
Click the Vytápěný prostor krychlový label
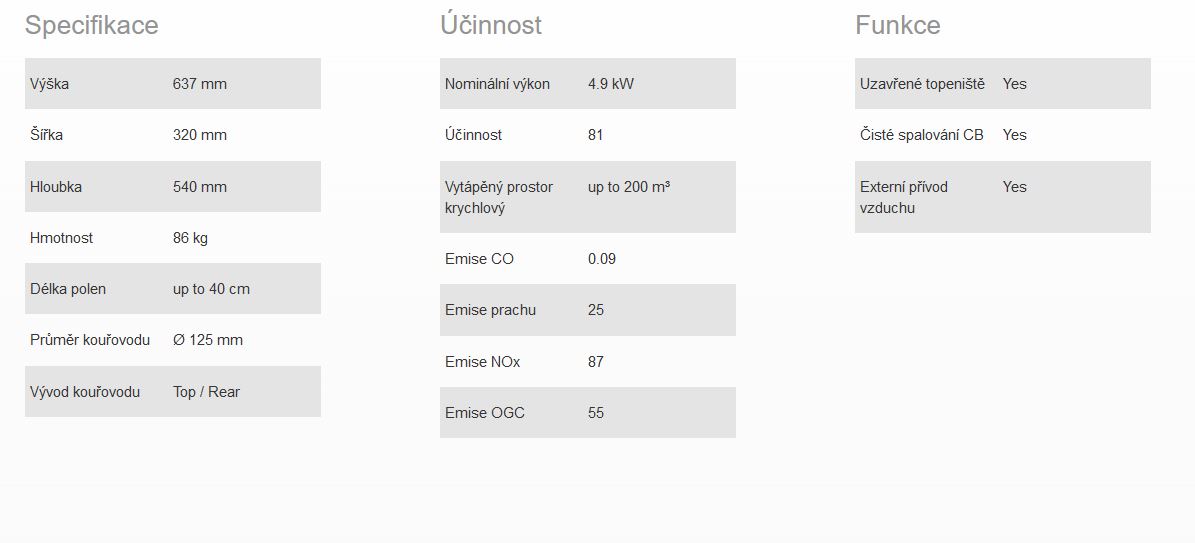click(499, 197)
